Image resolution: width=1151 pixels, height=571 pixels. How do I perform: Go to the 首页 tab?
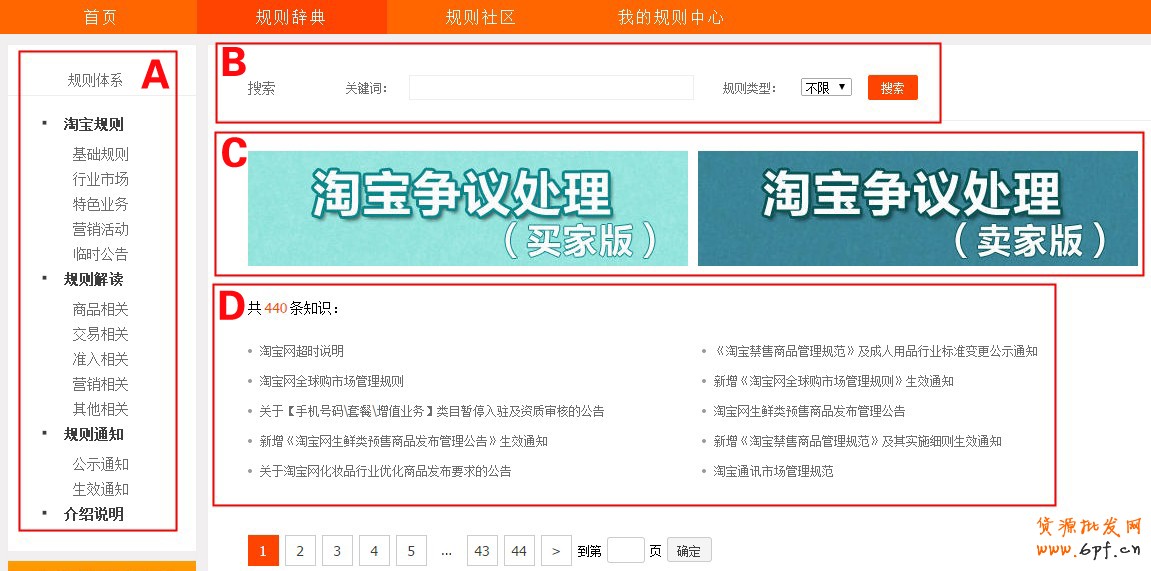point(98,17)
